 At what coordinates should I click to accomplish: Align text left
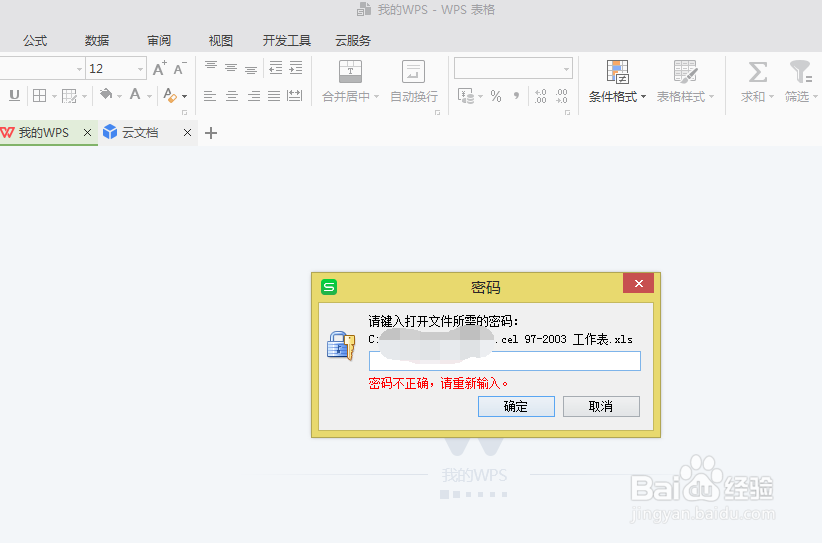210,96
